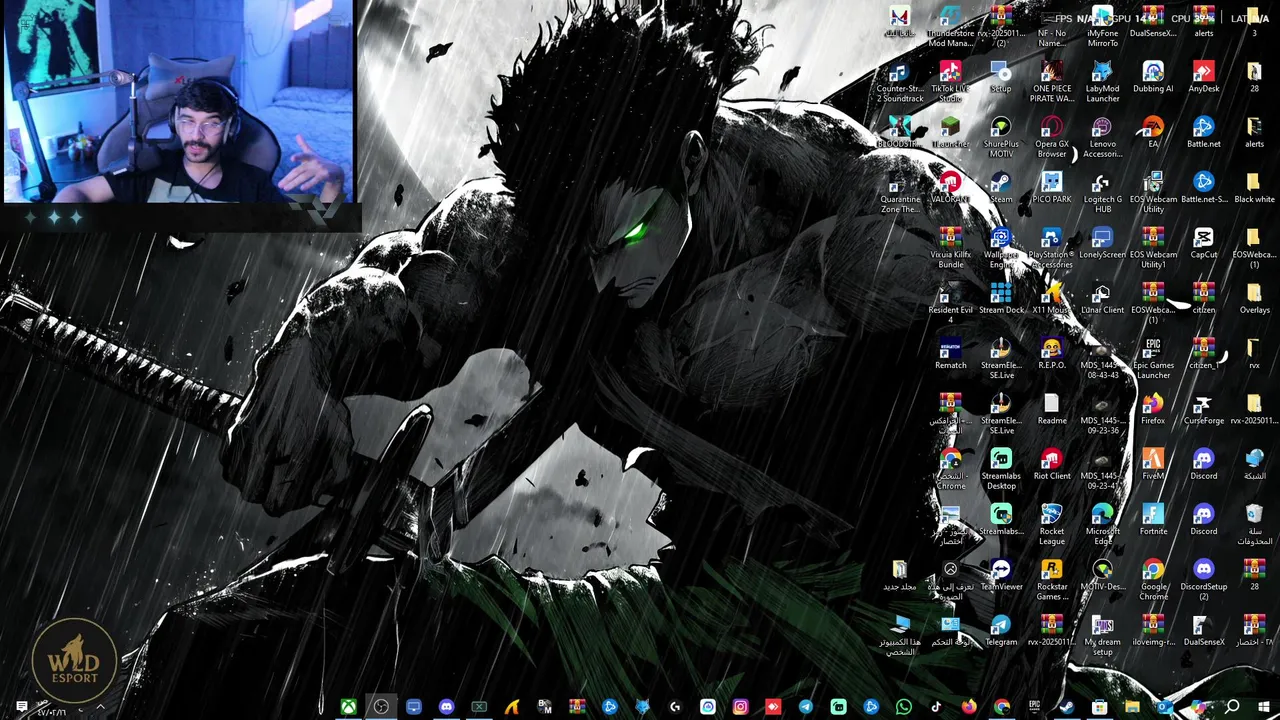Select the citizen_1 archive file
This screenshot has width=1280, height=720.
(x=1204, y=354)
